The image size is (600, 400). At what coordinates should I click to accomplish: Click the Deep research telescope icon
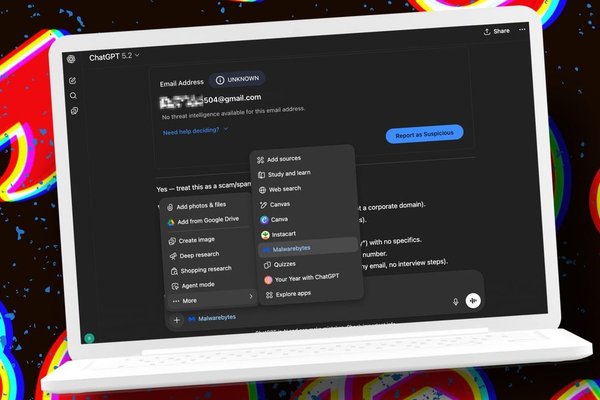[173, 256]
